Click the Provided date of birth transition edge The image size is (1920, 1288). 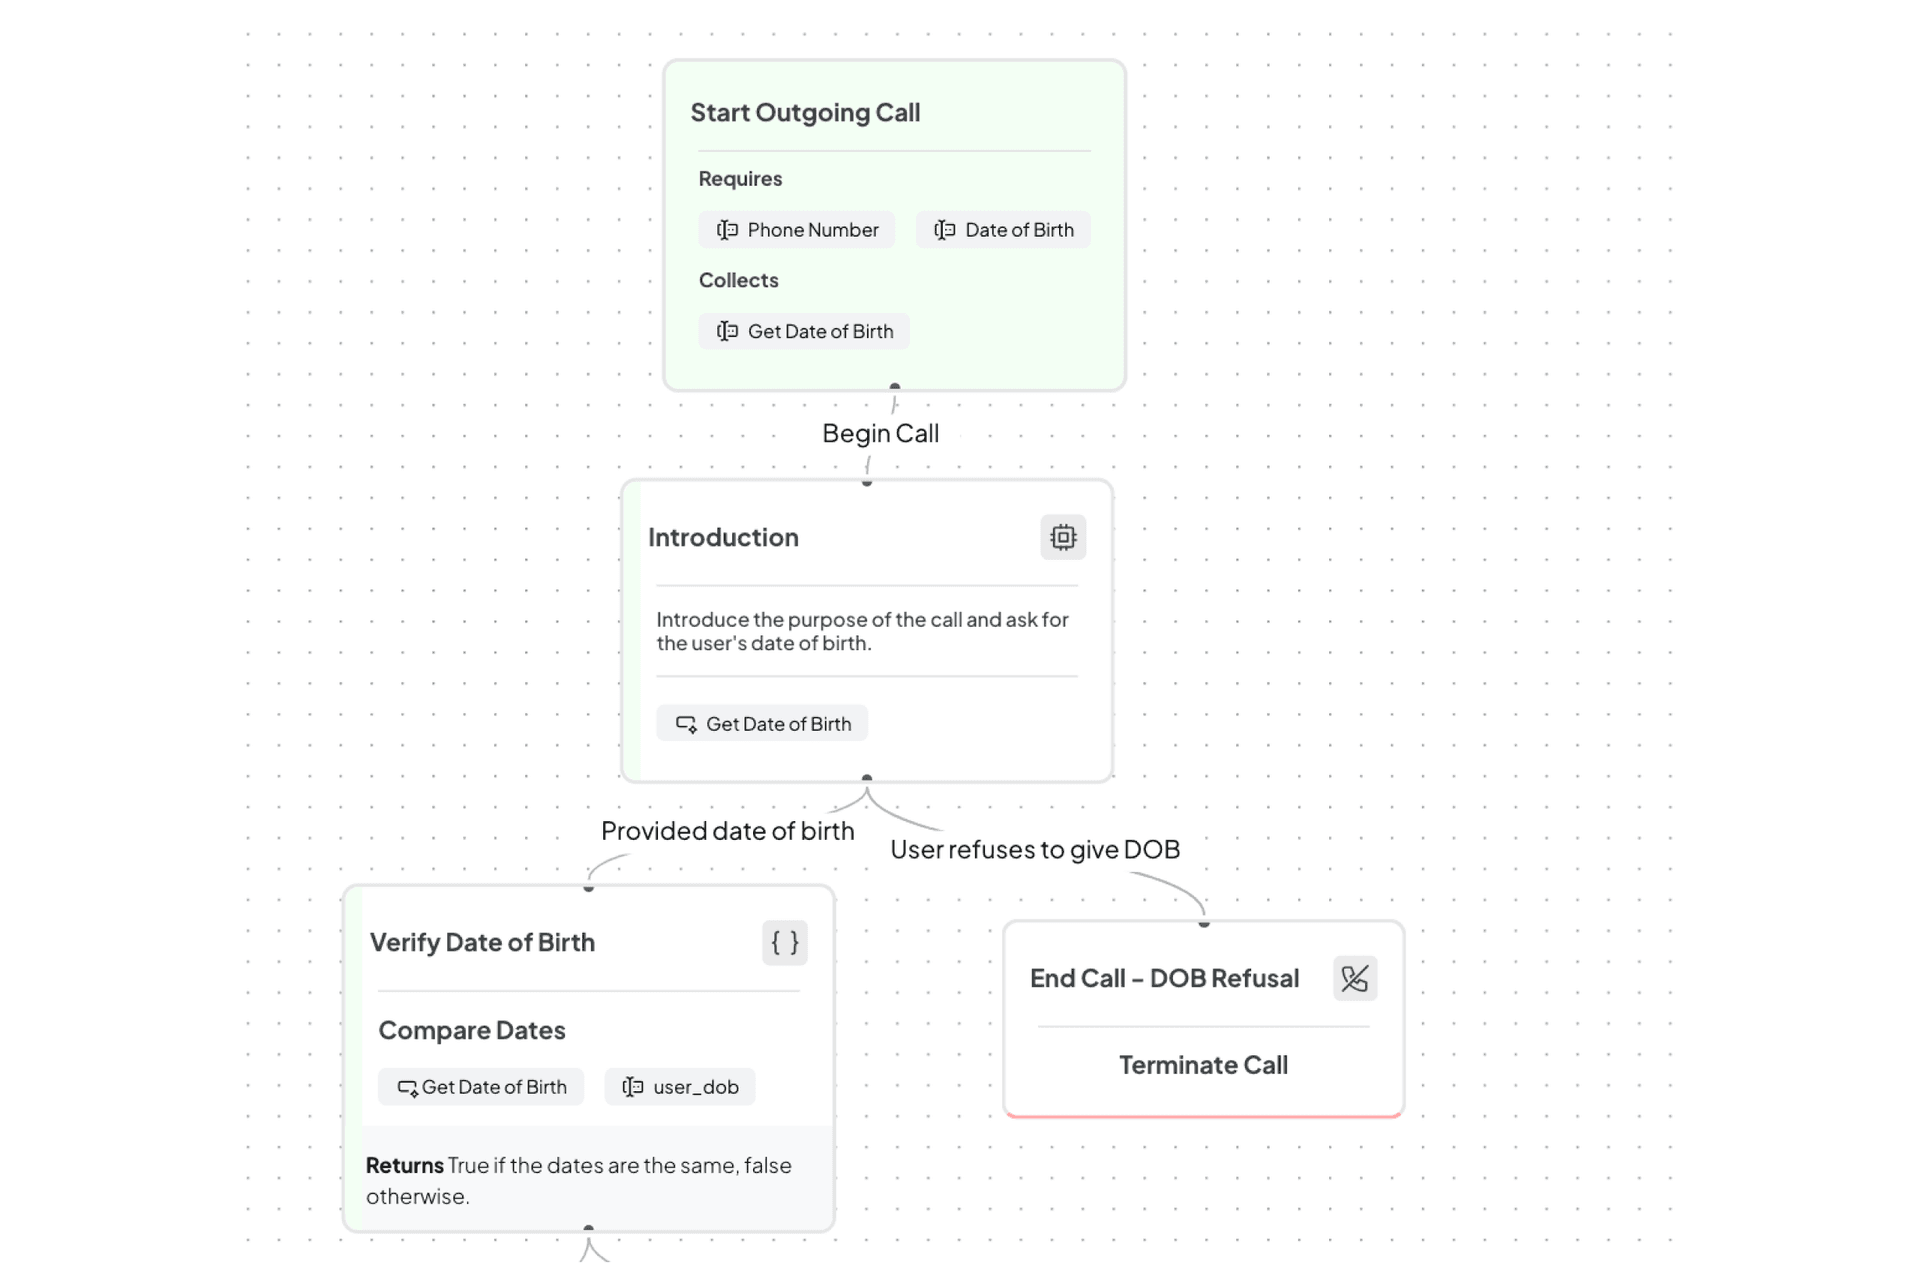pyautogui.click(x=727, y=830)
